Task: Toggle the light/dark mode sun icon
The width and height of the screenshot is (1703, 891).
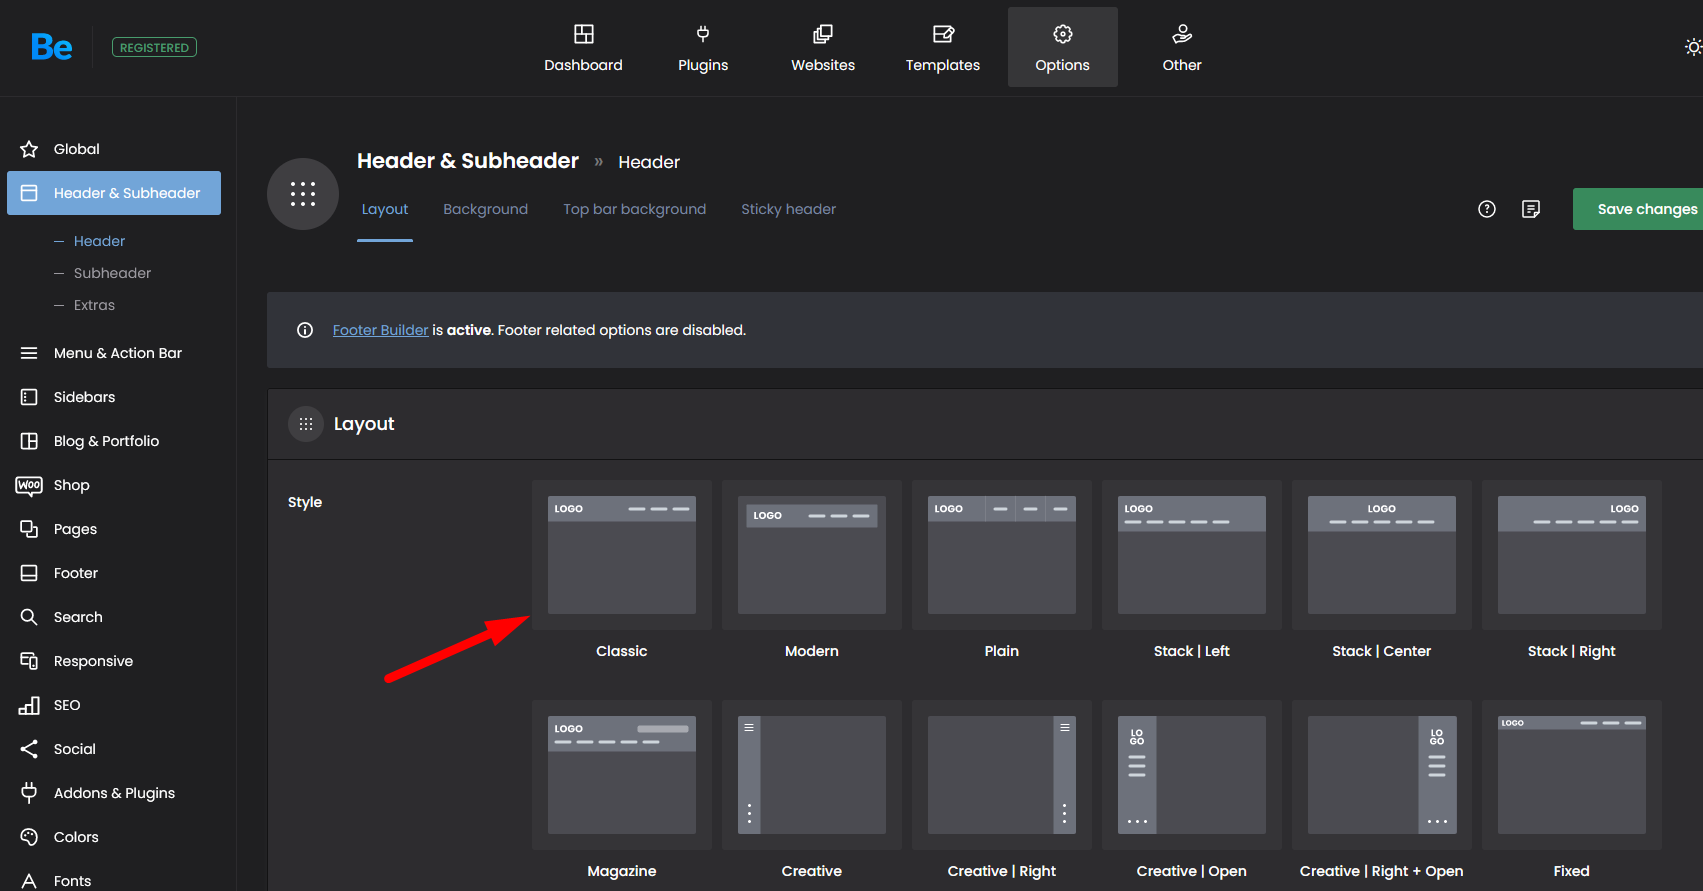Action: 1693,47
